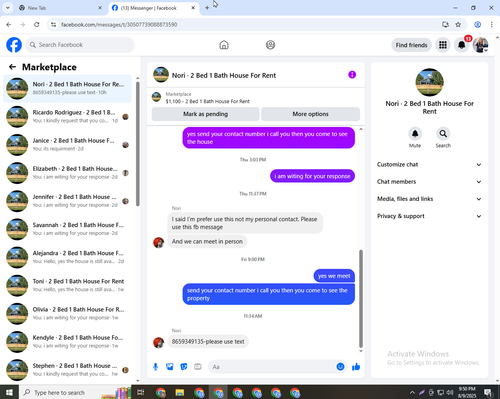Open the Home icon in top navigation
The width and height of the screenshot is (500, 399).
click(224, 45)
